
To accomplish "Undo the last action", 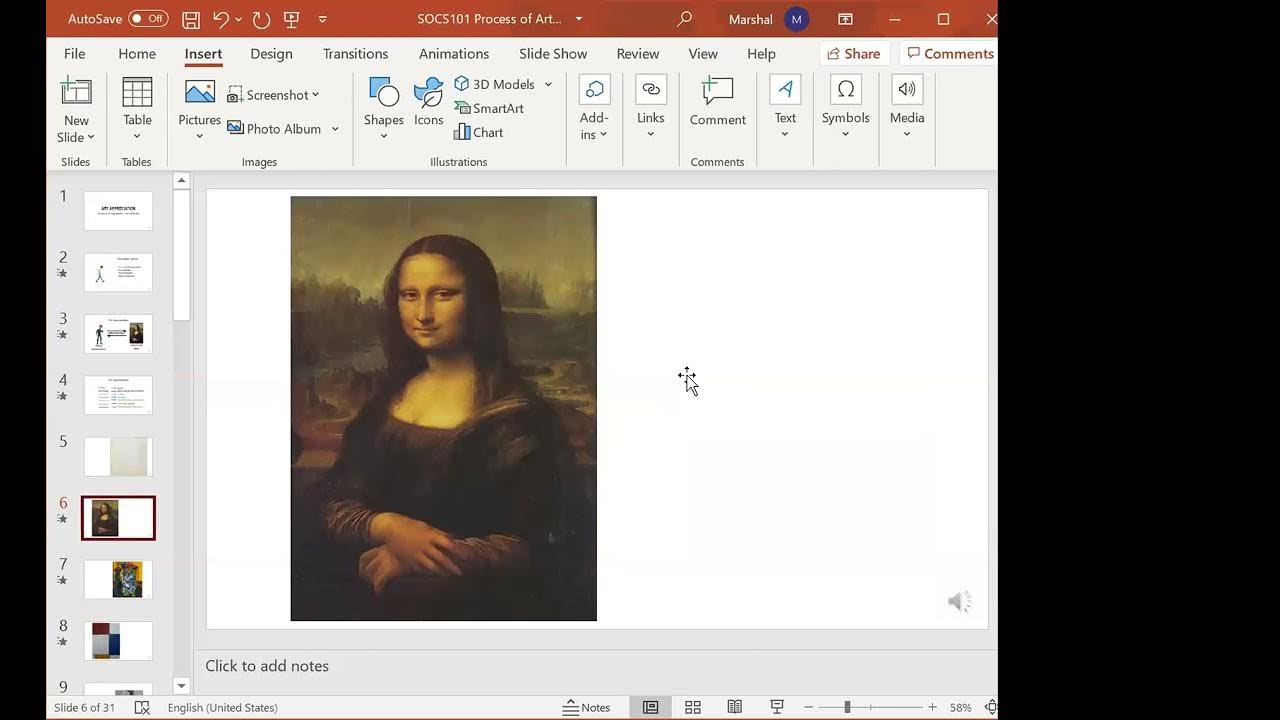I will 221,19.
